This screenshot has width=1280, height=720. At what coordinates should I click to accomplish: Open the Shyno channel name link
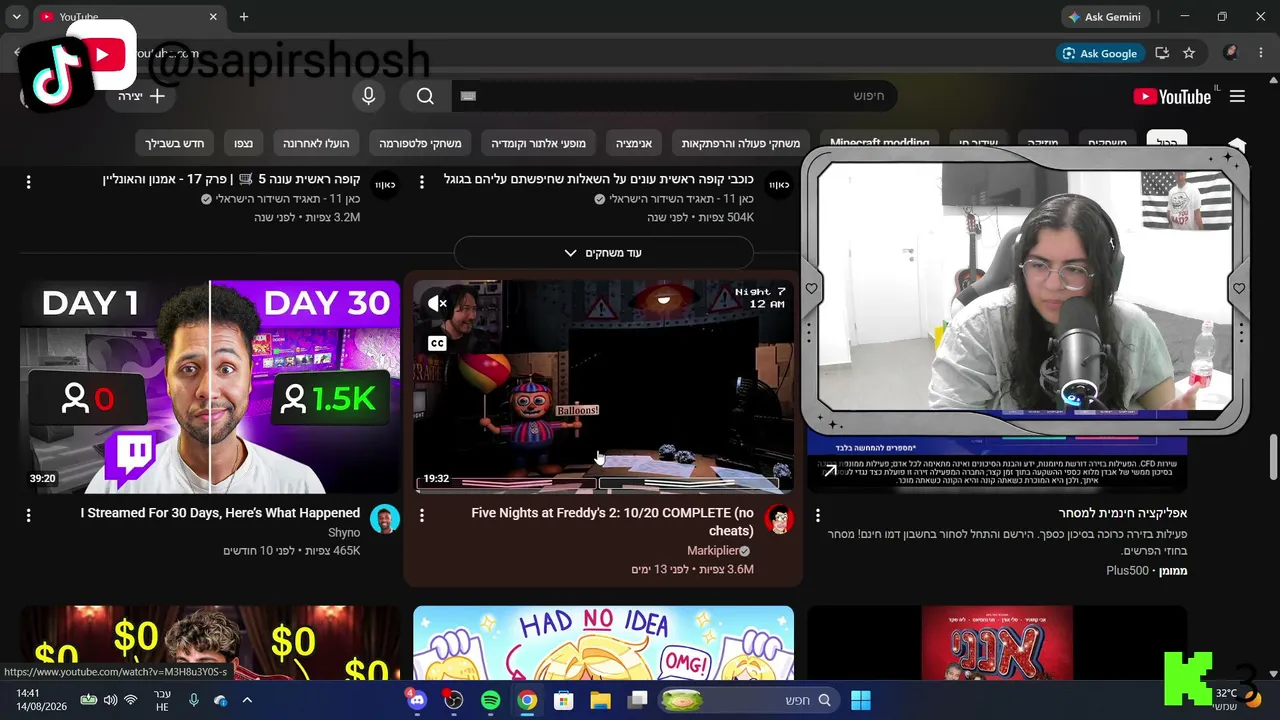coord(344,533)
